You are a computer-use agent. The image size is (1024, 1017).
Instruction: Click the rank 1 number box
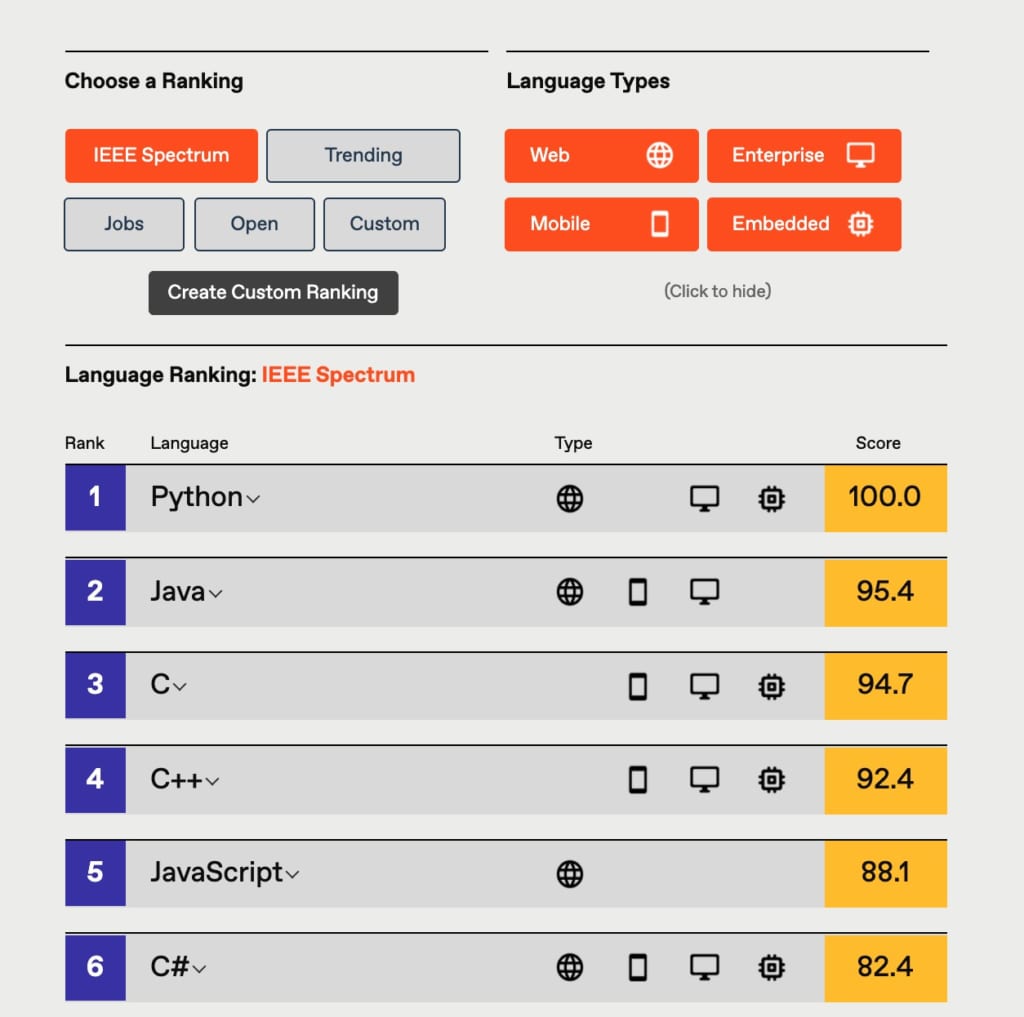coord(95,498)
